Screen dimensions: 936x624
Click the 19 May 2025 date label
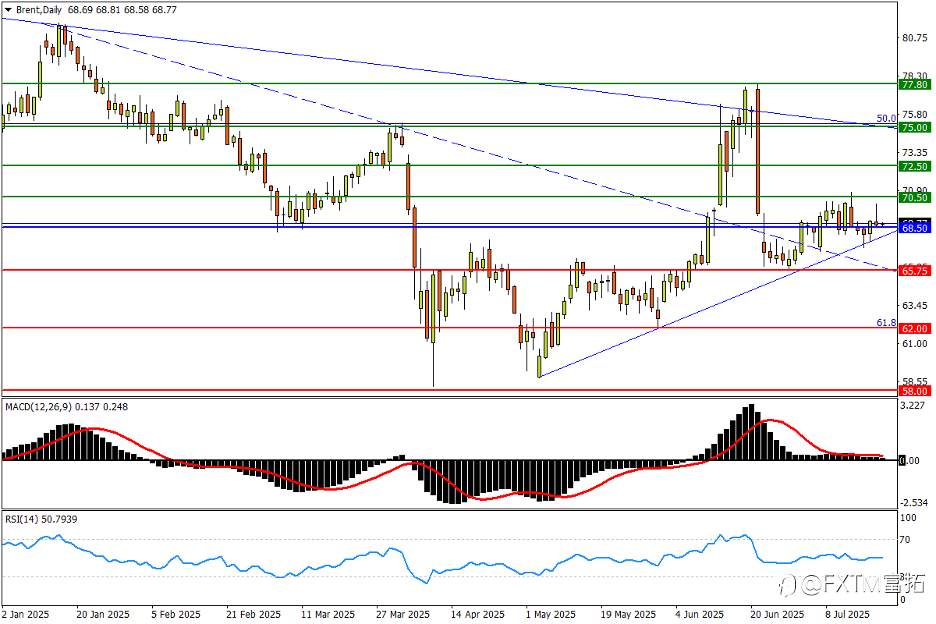coord(628,614)
